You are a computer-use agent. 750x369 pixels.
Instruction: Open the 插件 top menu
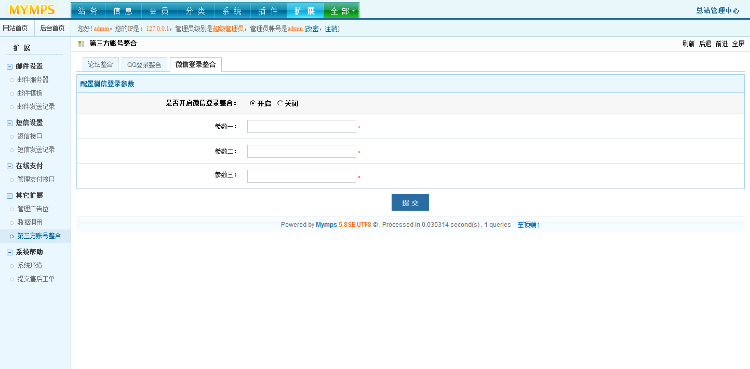tap(268, 10)
